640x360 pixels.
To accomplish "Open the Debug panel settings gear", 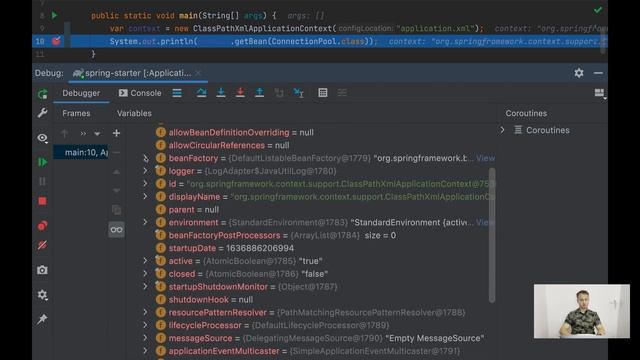I will [579, 73].
